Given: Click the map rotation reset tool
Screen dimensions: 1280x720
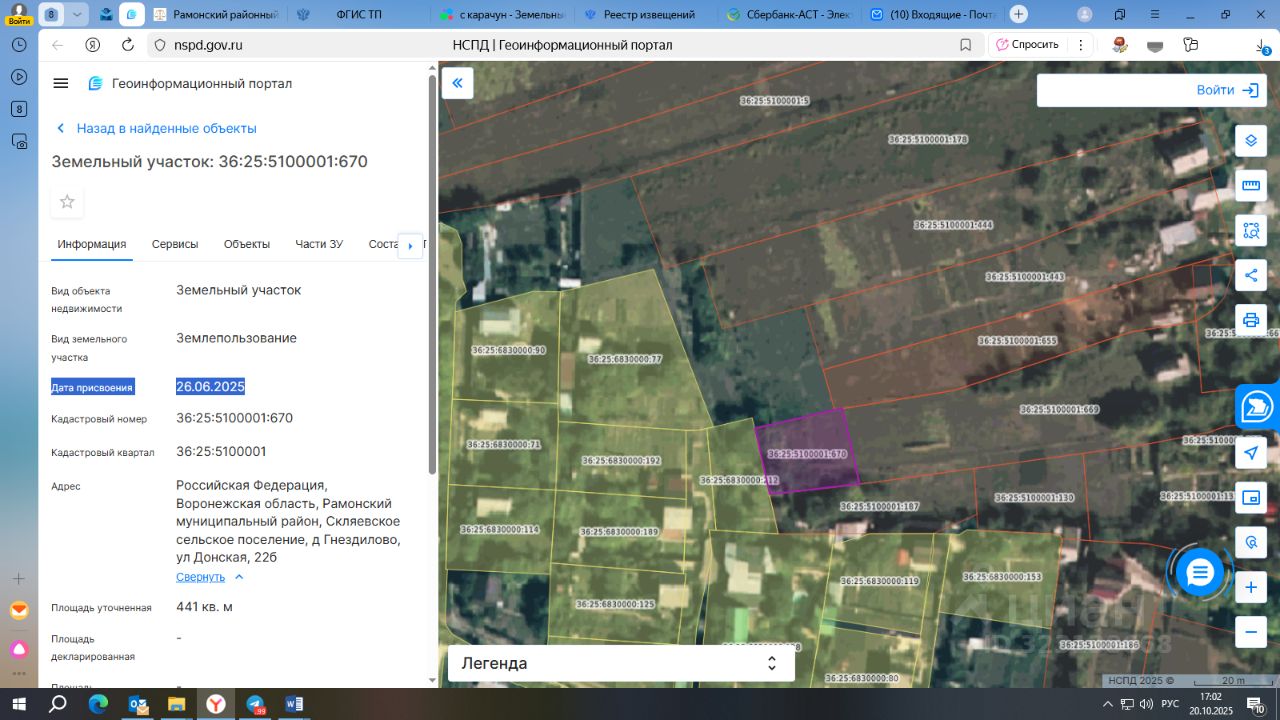Looking at the screenshot, I should click(1251, 543).
